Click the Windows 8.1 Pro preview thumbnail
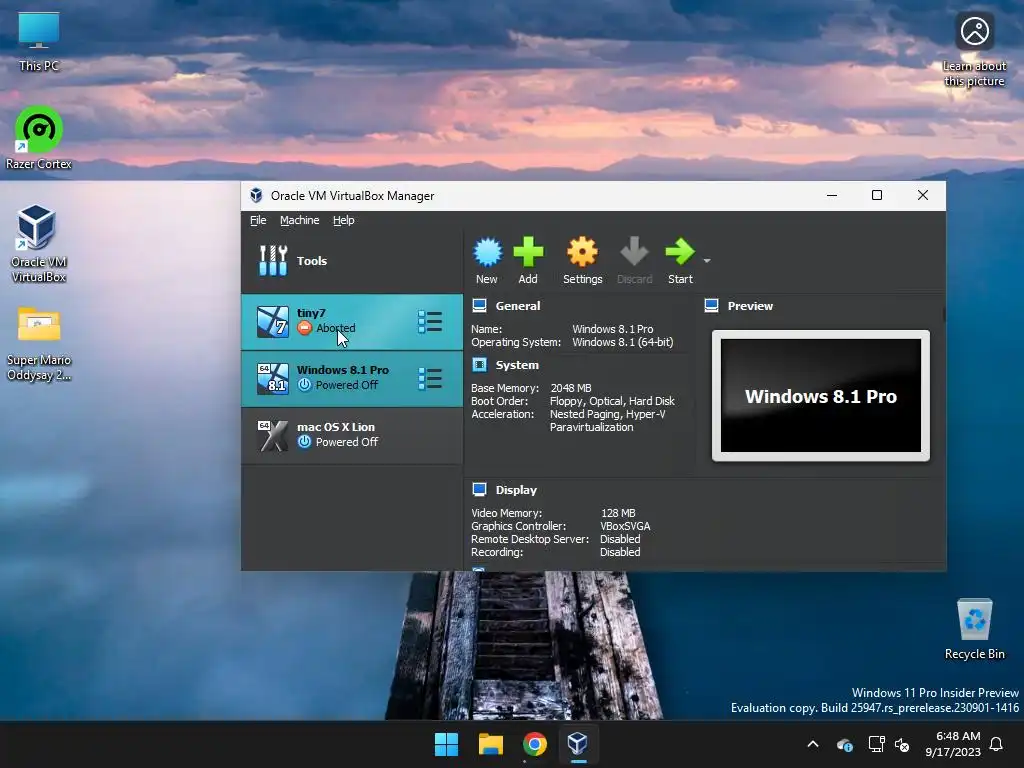This screenshot has height=768, width=1024. [x=821, y=396]
